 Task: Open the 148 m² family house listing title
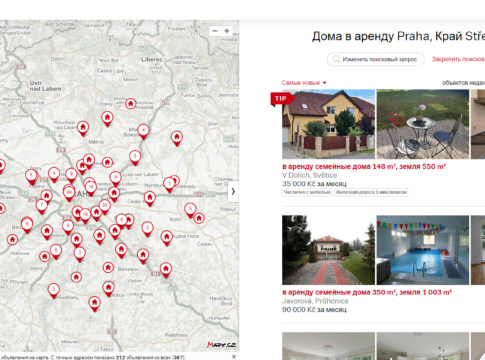(364, 166)
